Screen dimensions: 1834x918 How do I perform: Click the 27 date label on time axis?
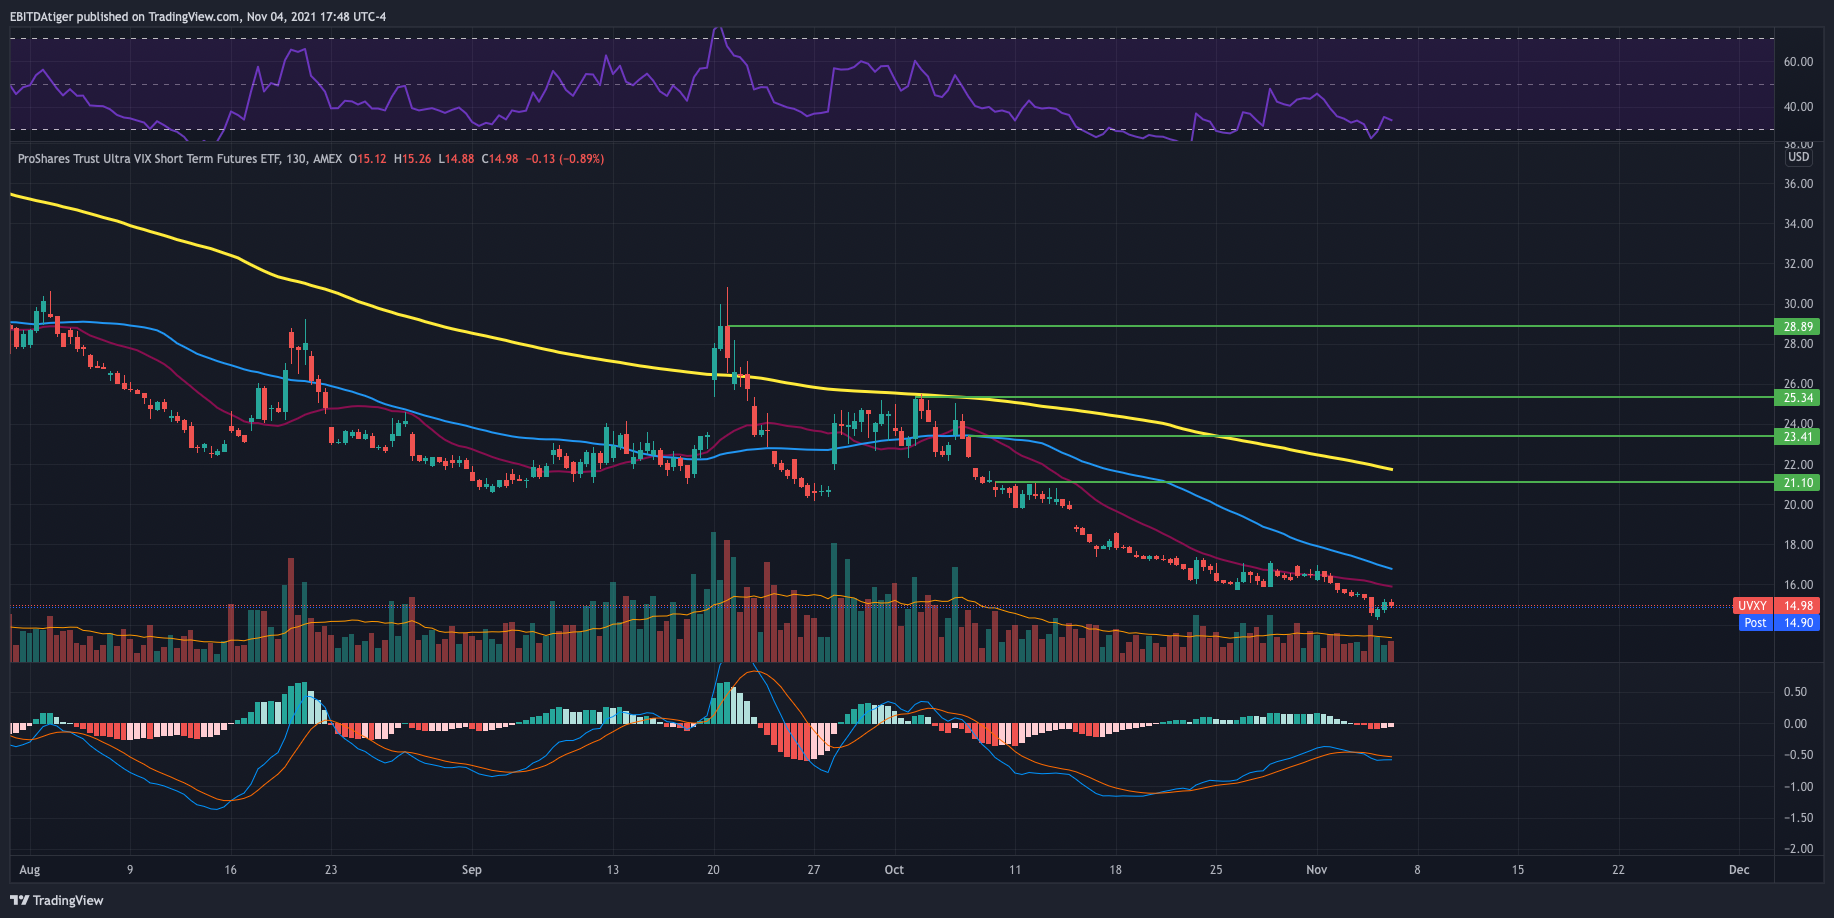814,870
